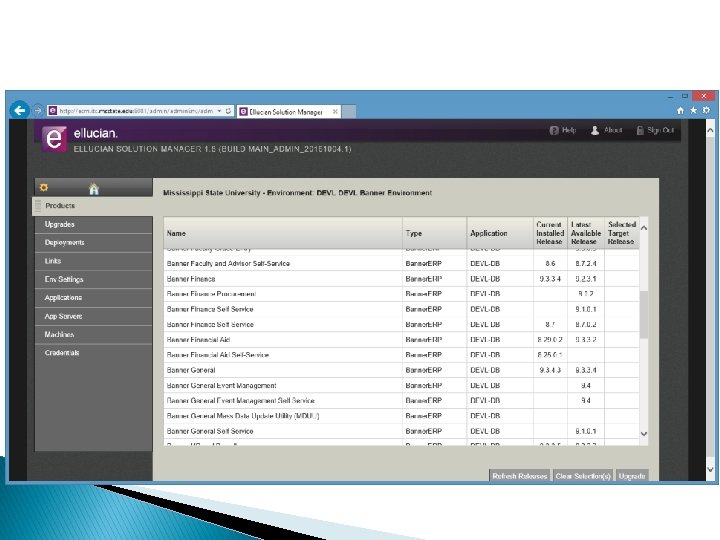The height and width of the screenshot is (540, 720).
Task: Select Applications in the sidebar
Action: (94, 298)
